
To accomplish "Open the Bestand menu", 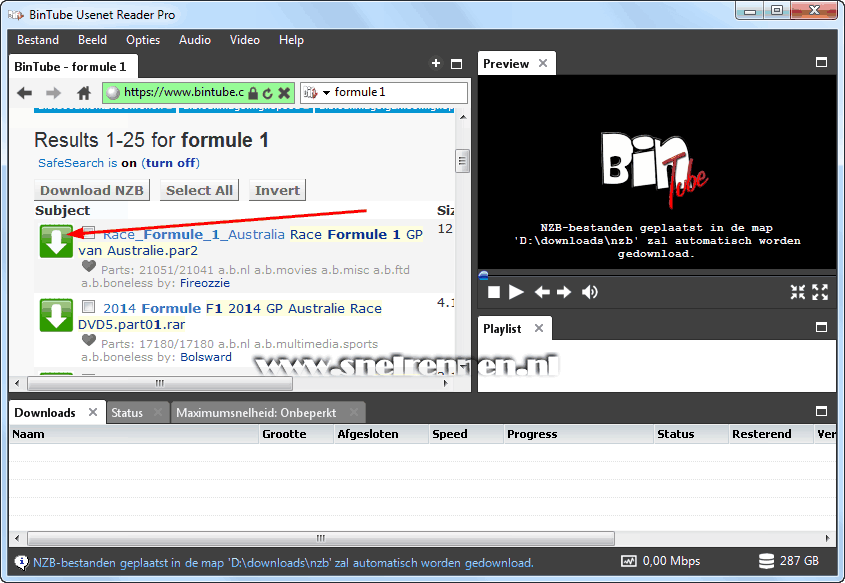I will click(x=38, y=40).
